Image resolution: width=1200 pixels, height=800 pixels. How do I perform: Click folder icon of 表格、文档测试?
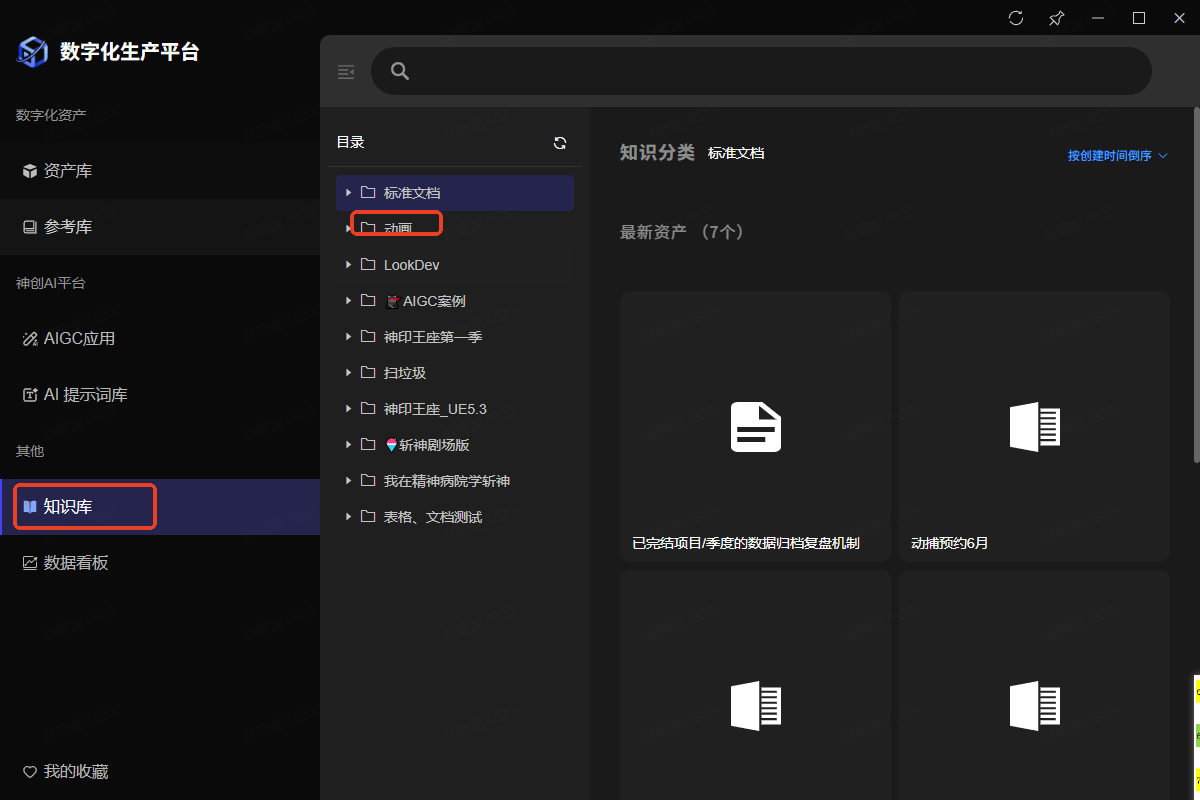[368, 516]
